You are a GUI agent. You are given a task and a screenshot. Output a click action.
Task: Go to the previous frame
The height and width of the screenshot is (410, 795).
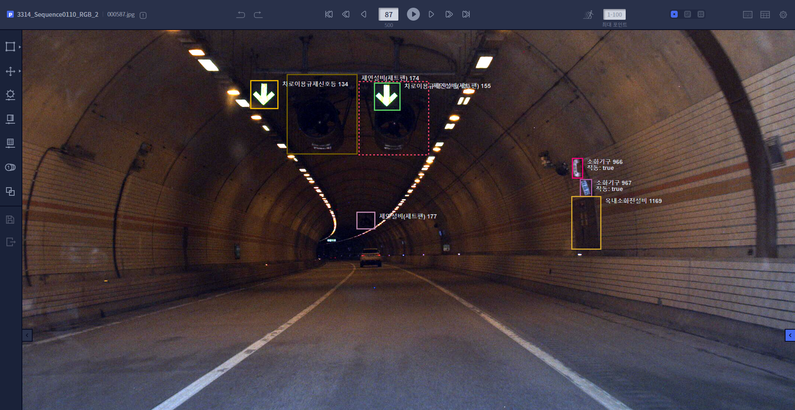point(363,14)
